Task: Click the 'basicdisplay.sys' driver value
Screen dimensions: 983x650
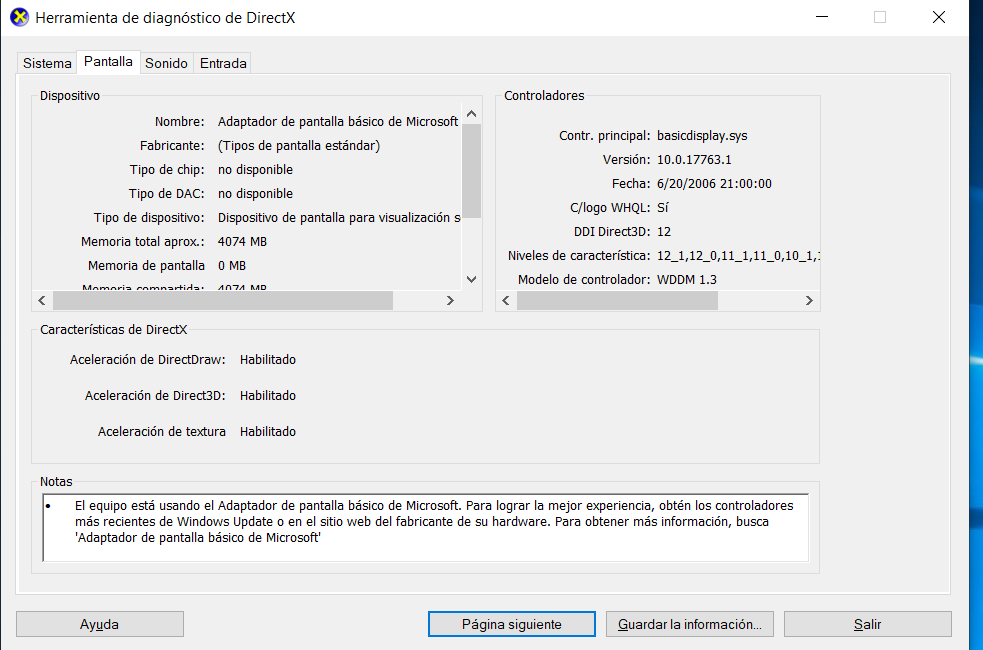Action: (702, 136)
